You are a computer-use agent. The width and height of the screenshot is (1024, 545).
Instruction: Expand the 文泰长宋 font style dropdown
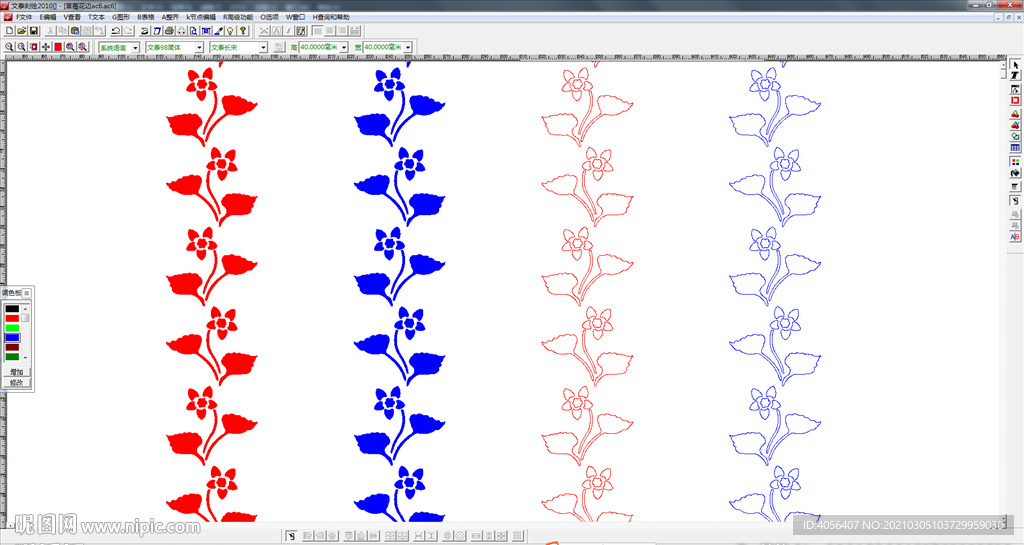click(x=263, y=47)
